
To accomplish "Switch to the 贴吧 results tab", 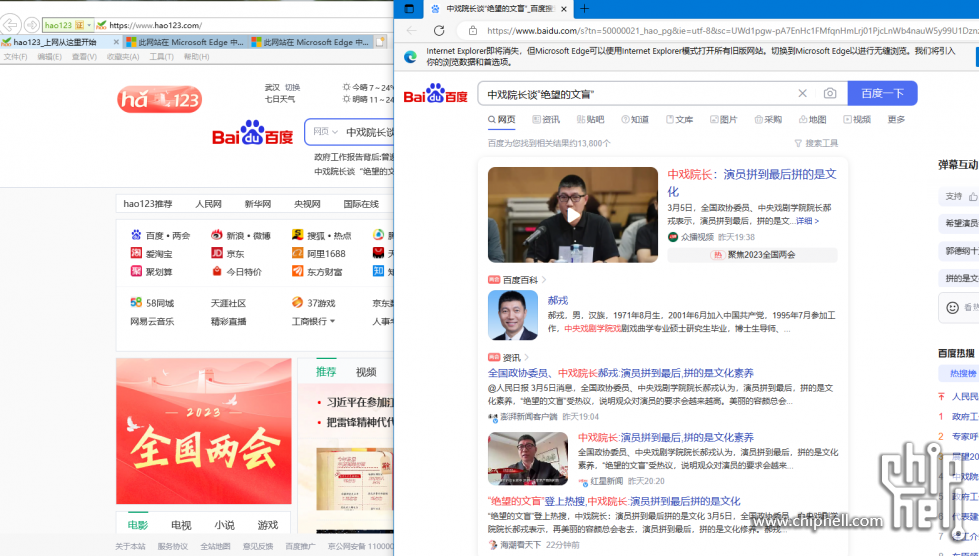I will (x=591, y=119).
